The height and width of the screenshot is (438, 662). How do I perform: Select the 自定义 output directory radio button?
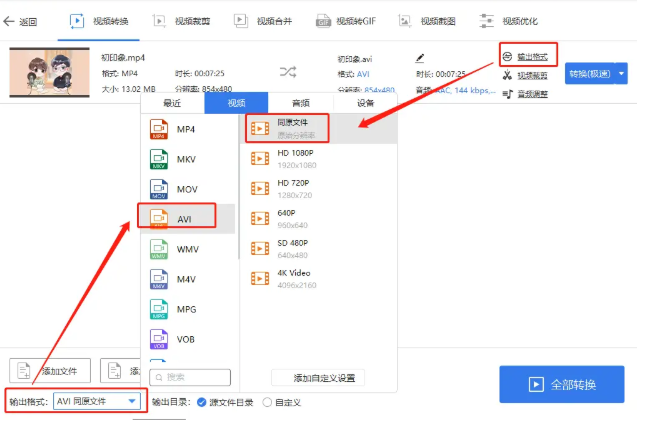(267, 403)
